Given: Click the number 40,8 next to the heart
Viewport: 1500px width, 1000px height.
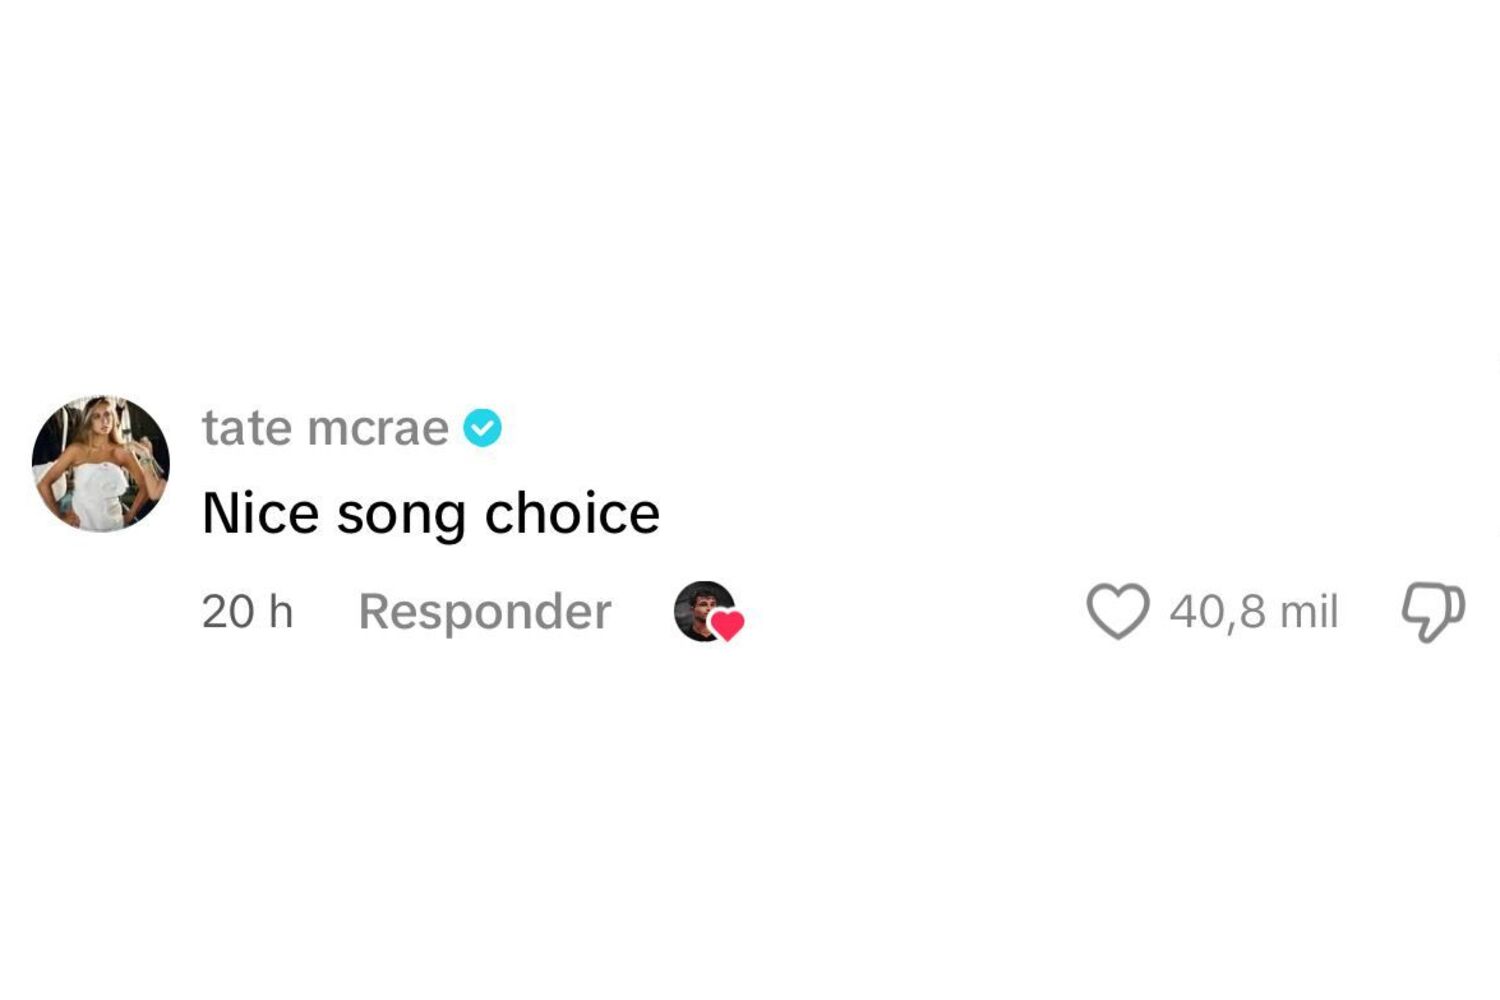Looking at the screenshot, I should pyautogui.click(x=1218, y=611).
